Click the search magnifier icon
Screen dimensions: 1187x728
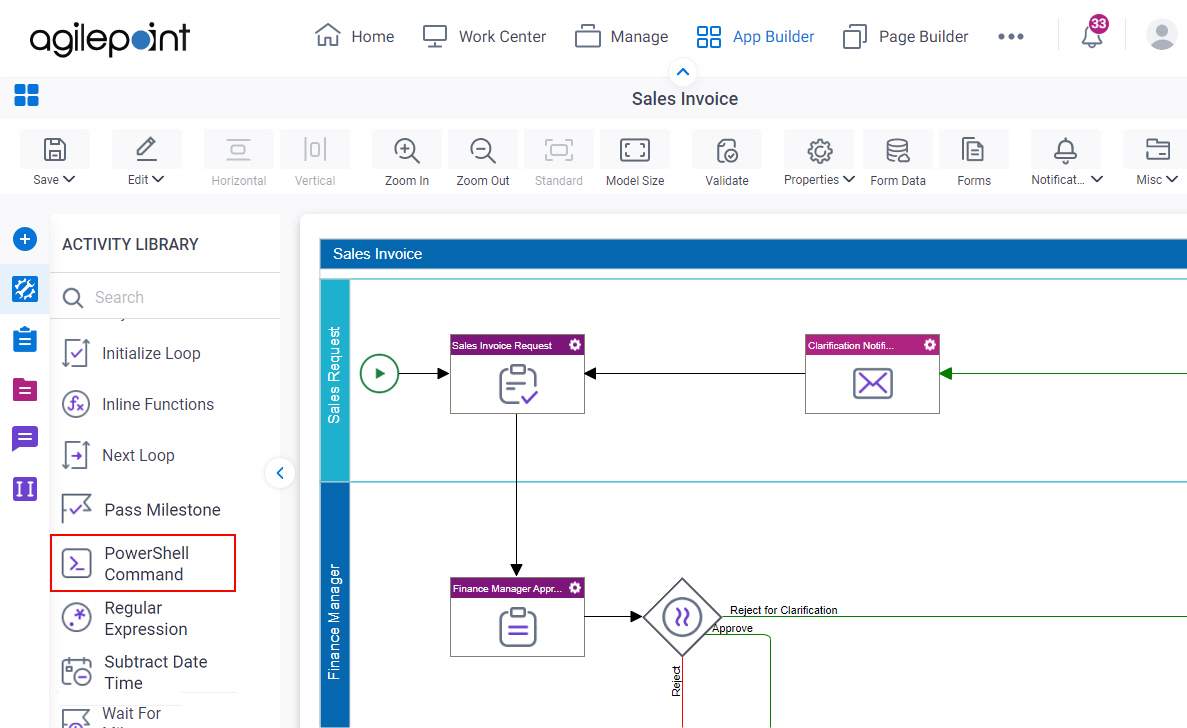pos(73,297)
